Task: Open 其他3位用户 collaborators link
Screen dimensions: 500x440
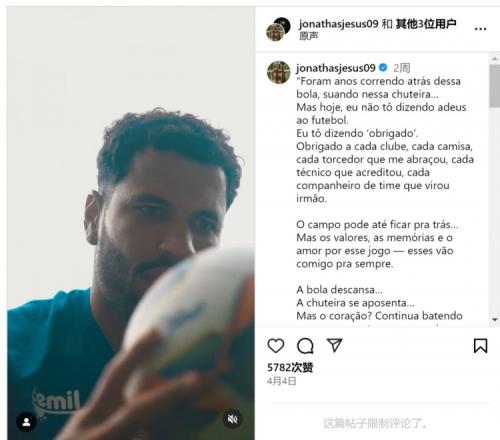Action: coord(426,24)
